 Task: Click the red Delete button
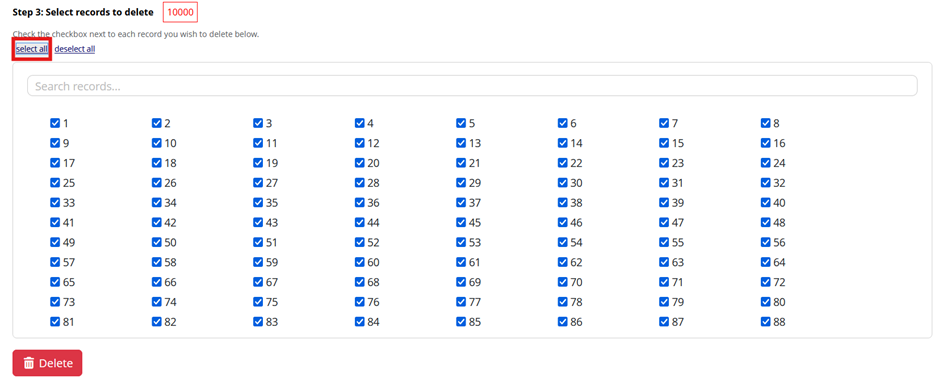point(47,363)
